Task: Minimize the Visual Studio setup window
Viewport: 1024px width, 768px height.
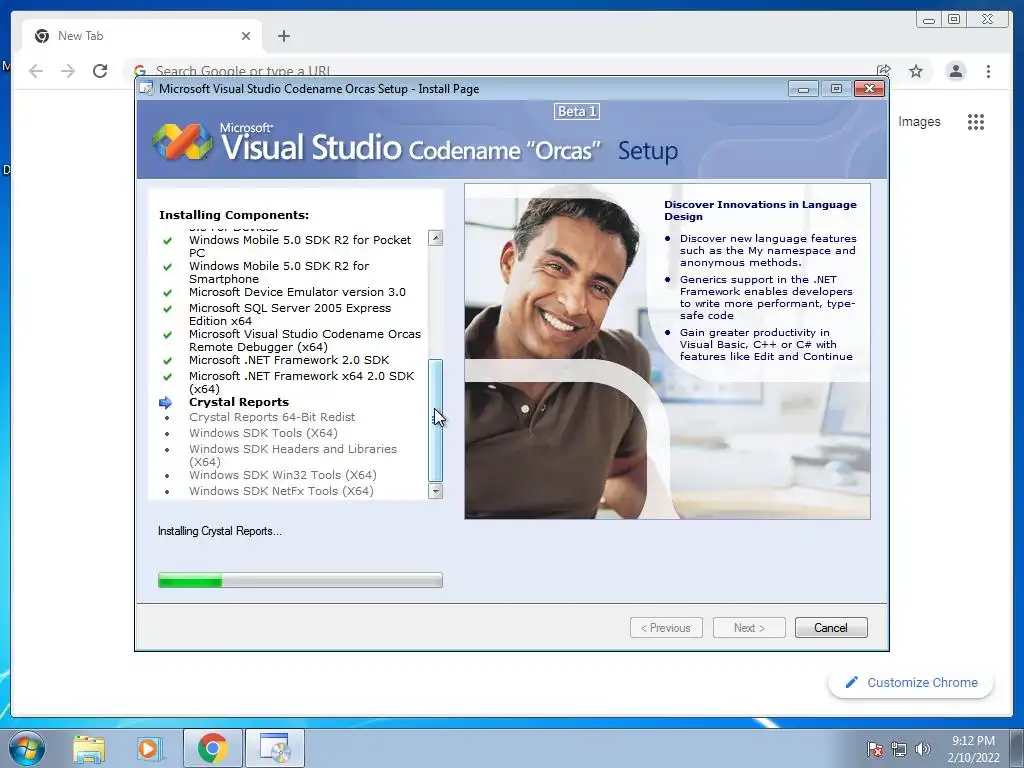Action: point(803,89)
